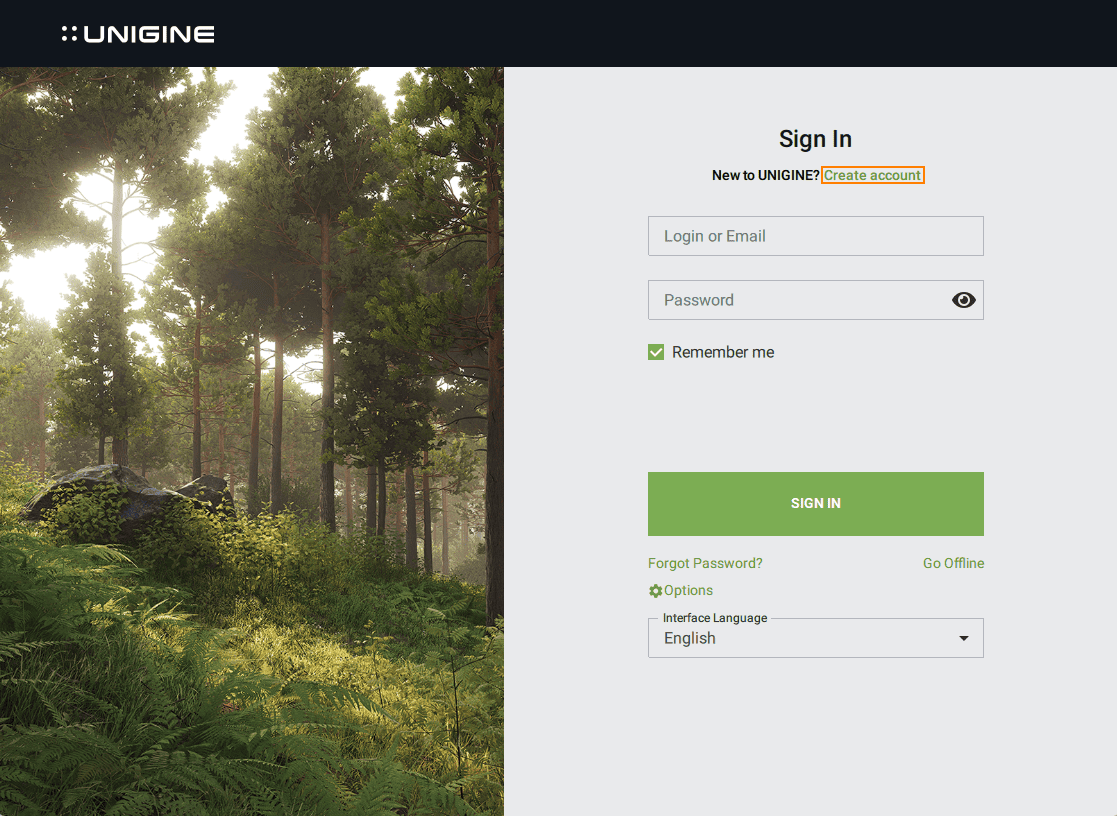This screenshot has width=1117, height=816.
Task: Uncheck the Remember me checkbox
Action: click(656, 352)
